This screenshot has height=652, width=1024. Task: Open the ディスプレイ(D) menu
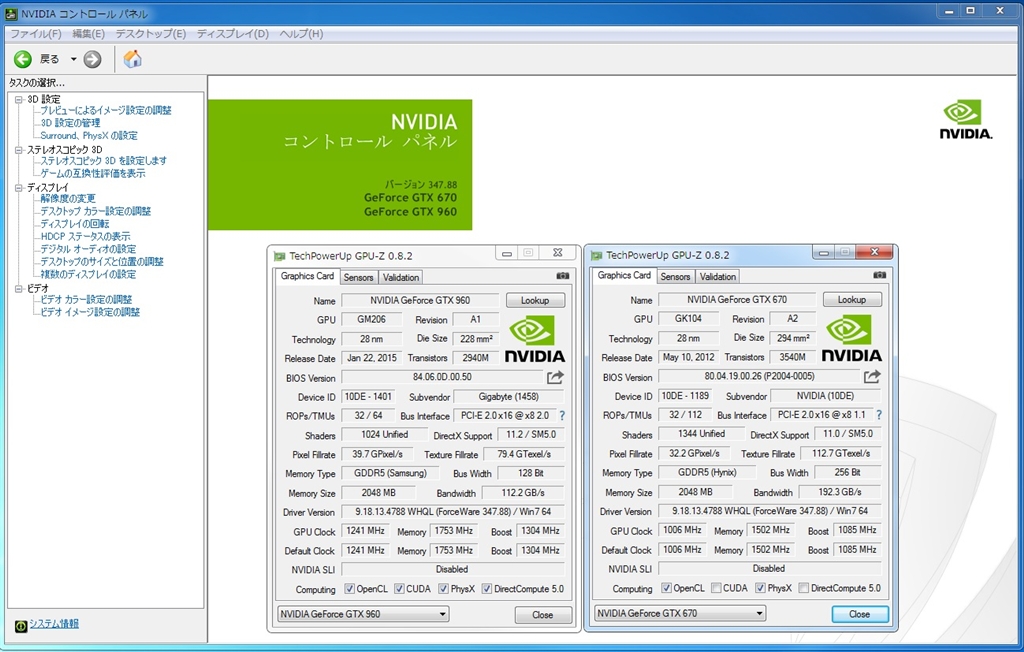(232, 34)
